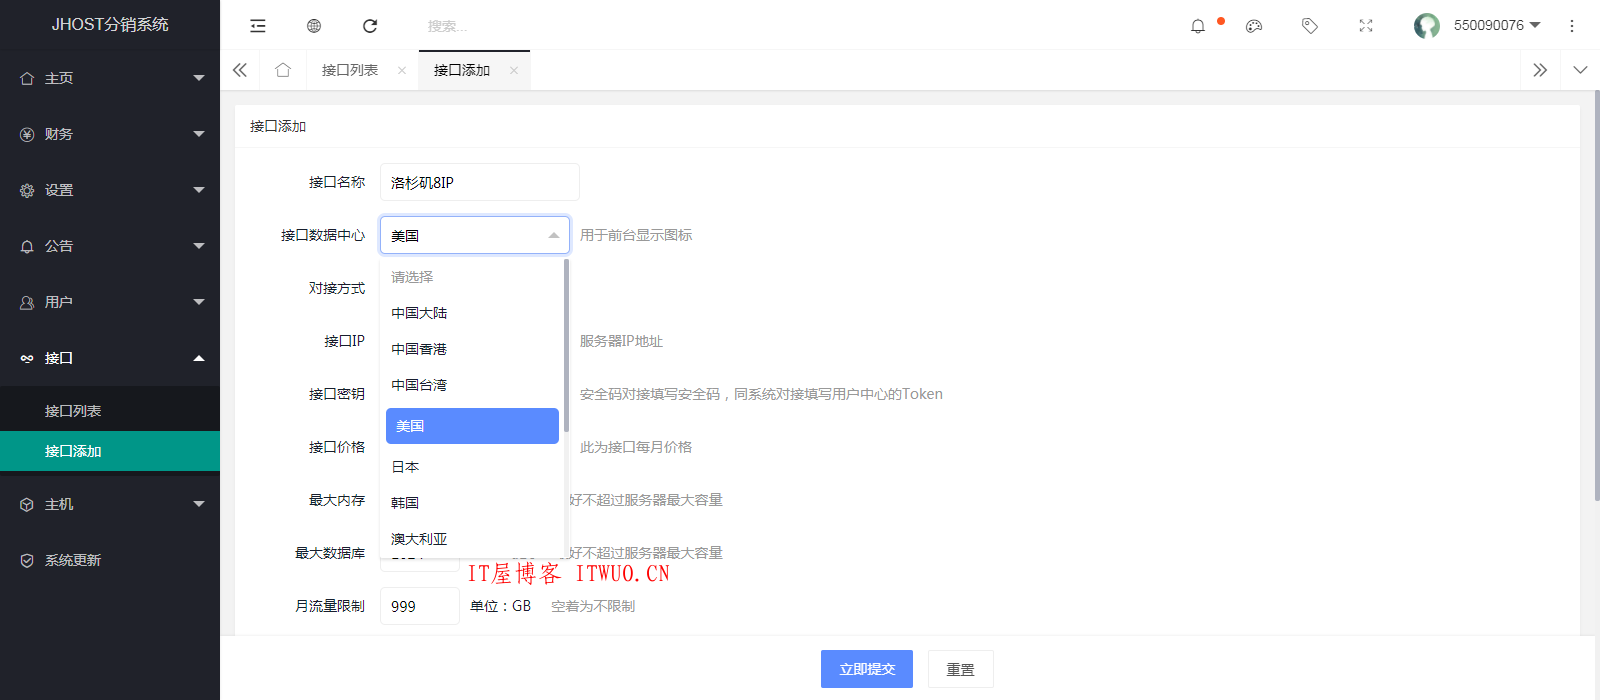Image resolution: width=1600 pixels, height=700 pixels.
Task: Expand the 主机 sidebar menu arrow
Action: point(199,504)
